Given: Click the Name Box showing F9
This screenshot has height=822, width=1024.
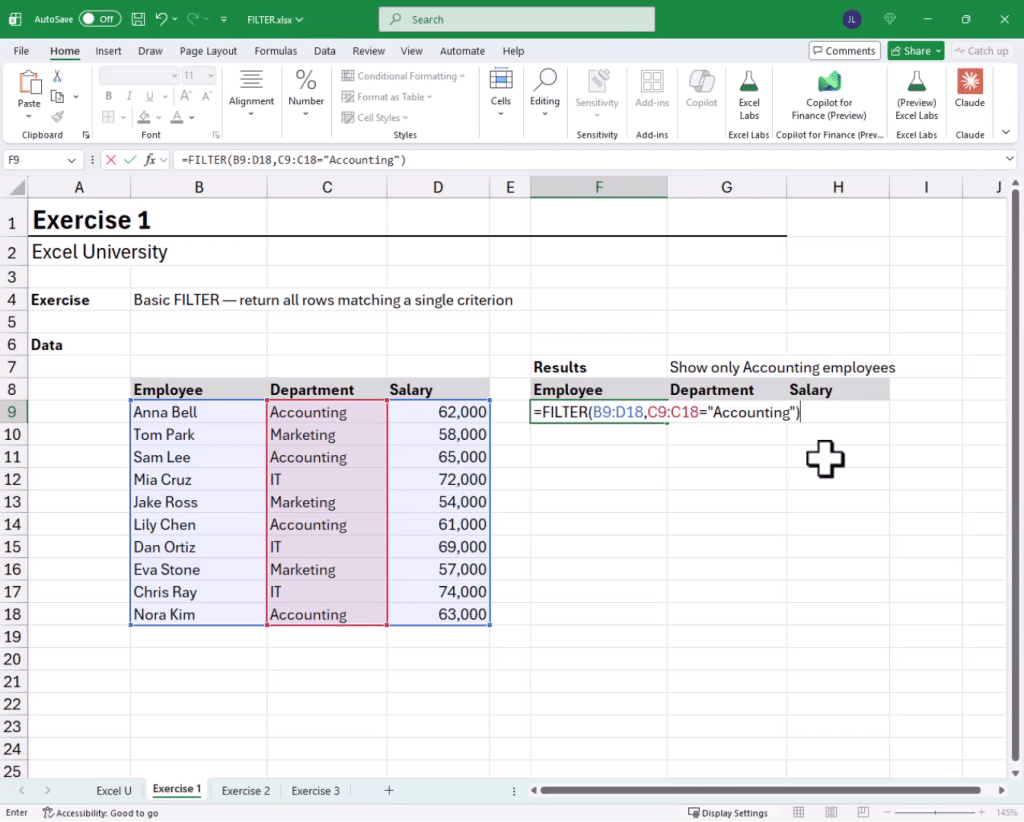Looking at the screenshot, I should [42, 160].
